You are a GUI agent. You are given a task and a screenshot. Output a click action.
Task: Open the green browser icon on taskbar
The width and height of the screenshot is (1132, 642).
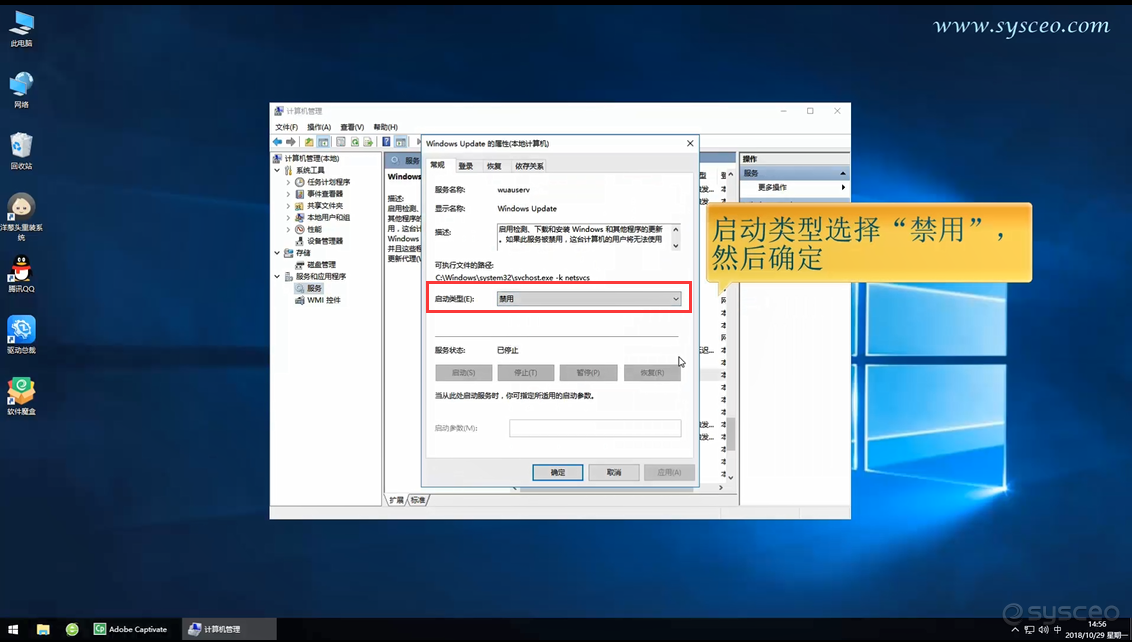tap(72, 629)
